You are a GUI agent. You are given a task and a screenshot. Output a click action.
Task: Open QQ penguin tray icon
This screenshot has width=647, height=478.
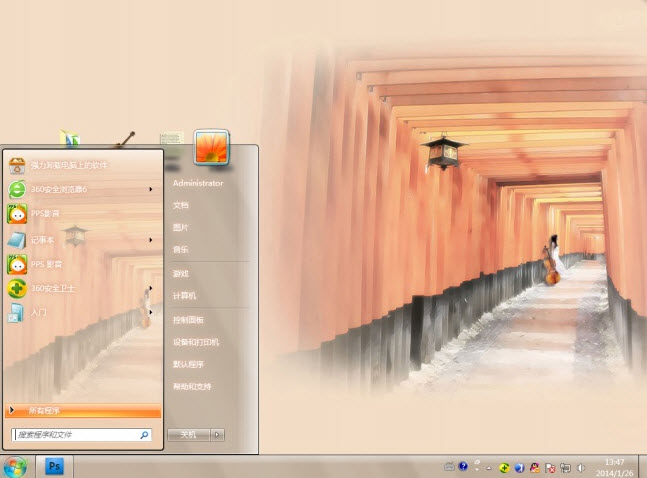(x=535, y=468)
